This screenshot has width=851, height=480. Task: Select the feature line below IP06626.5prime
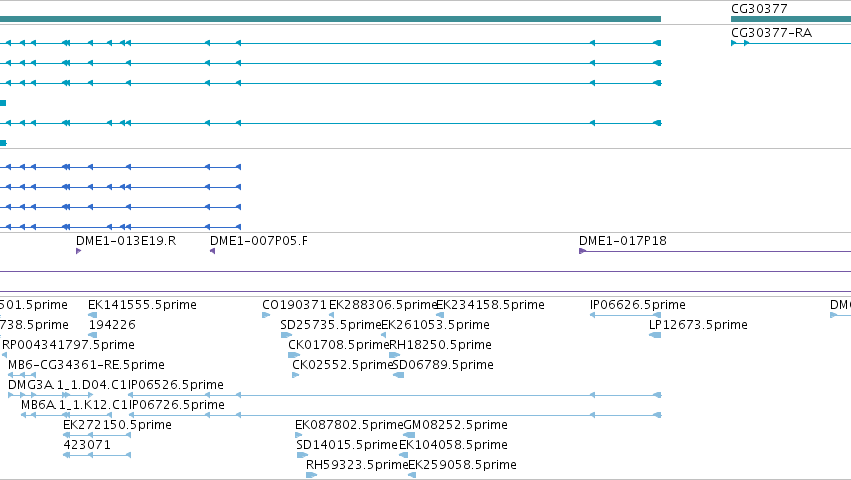tap(625, 315)
